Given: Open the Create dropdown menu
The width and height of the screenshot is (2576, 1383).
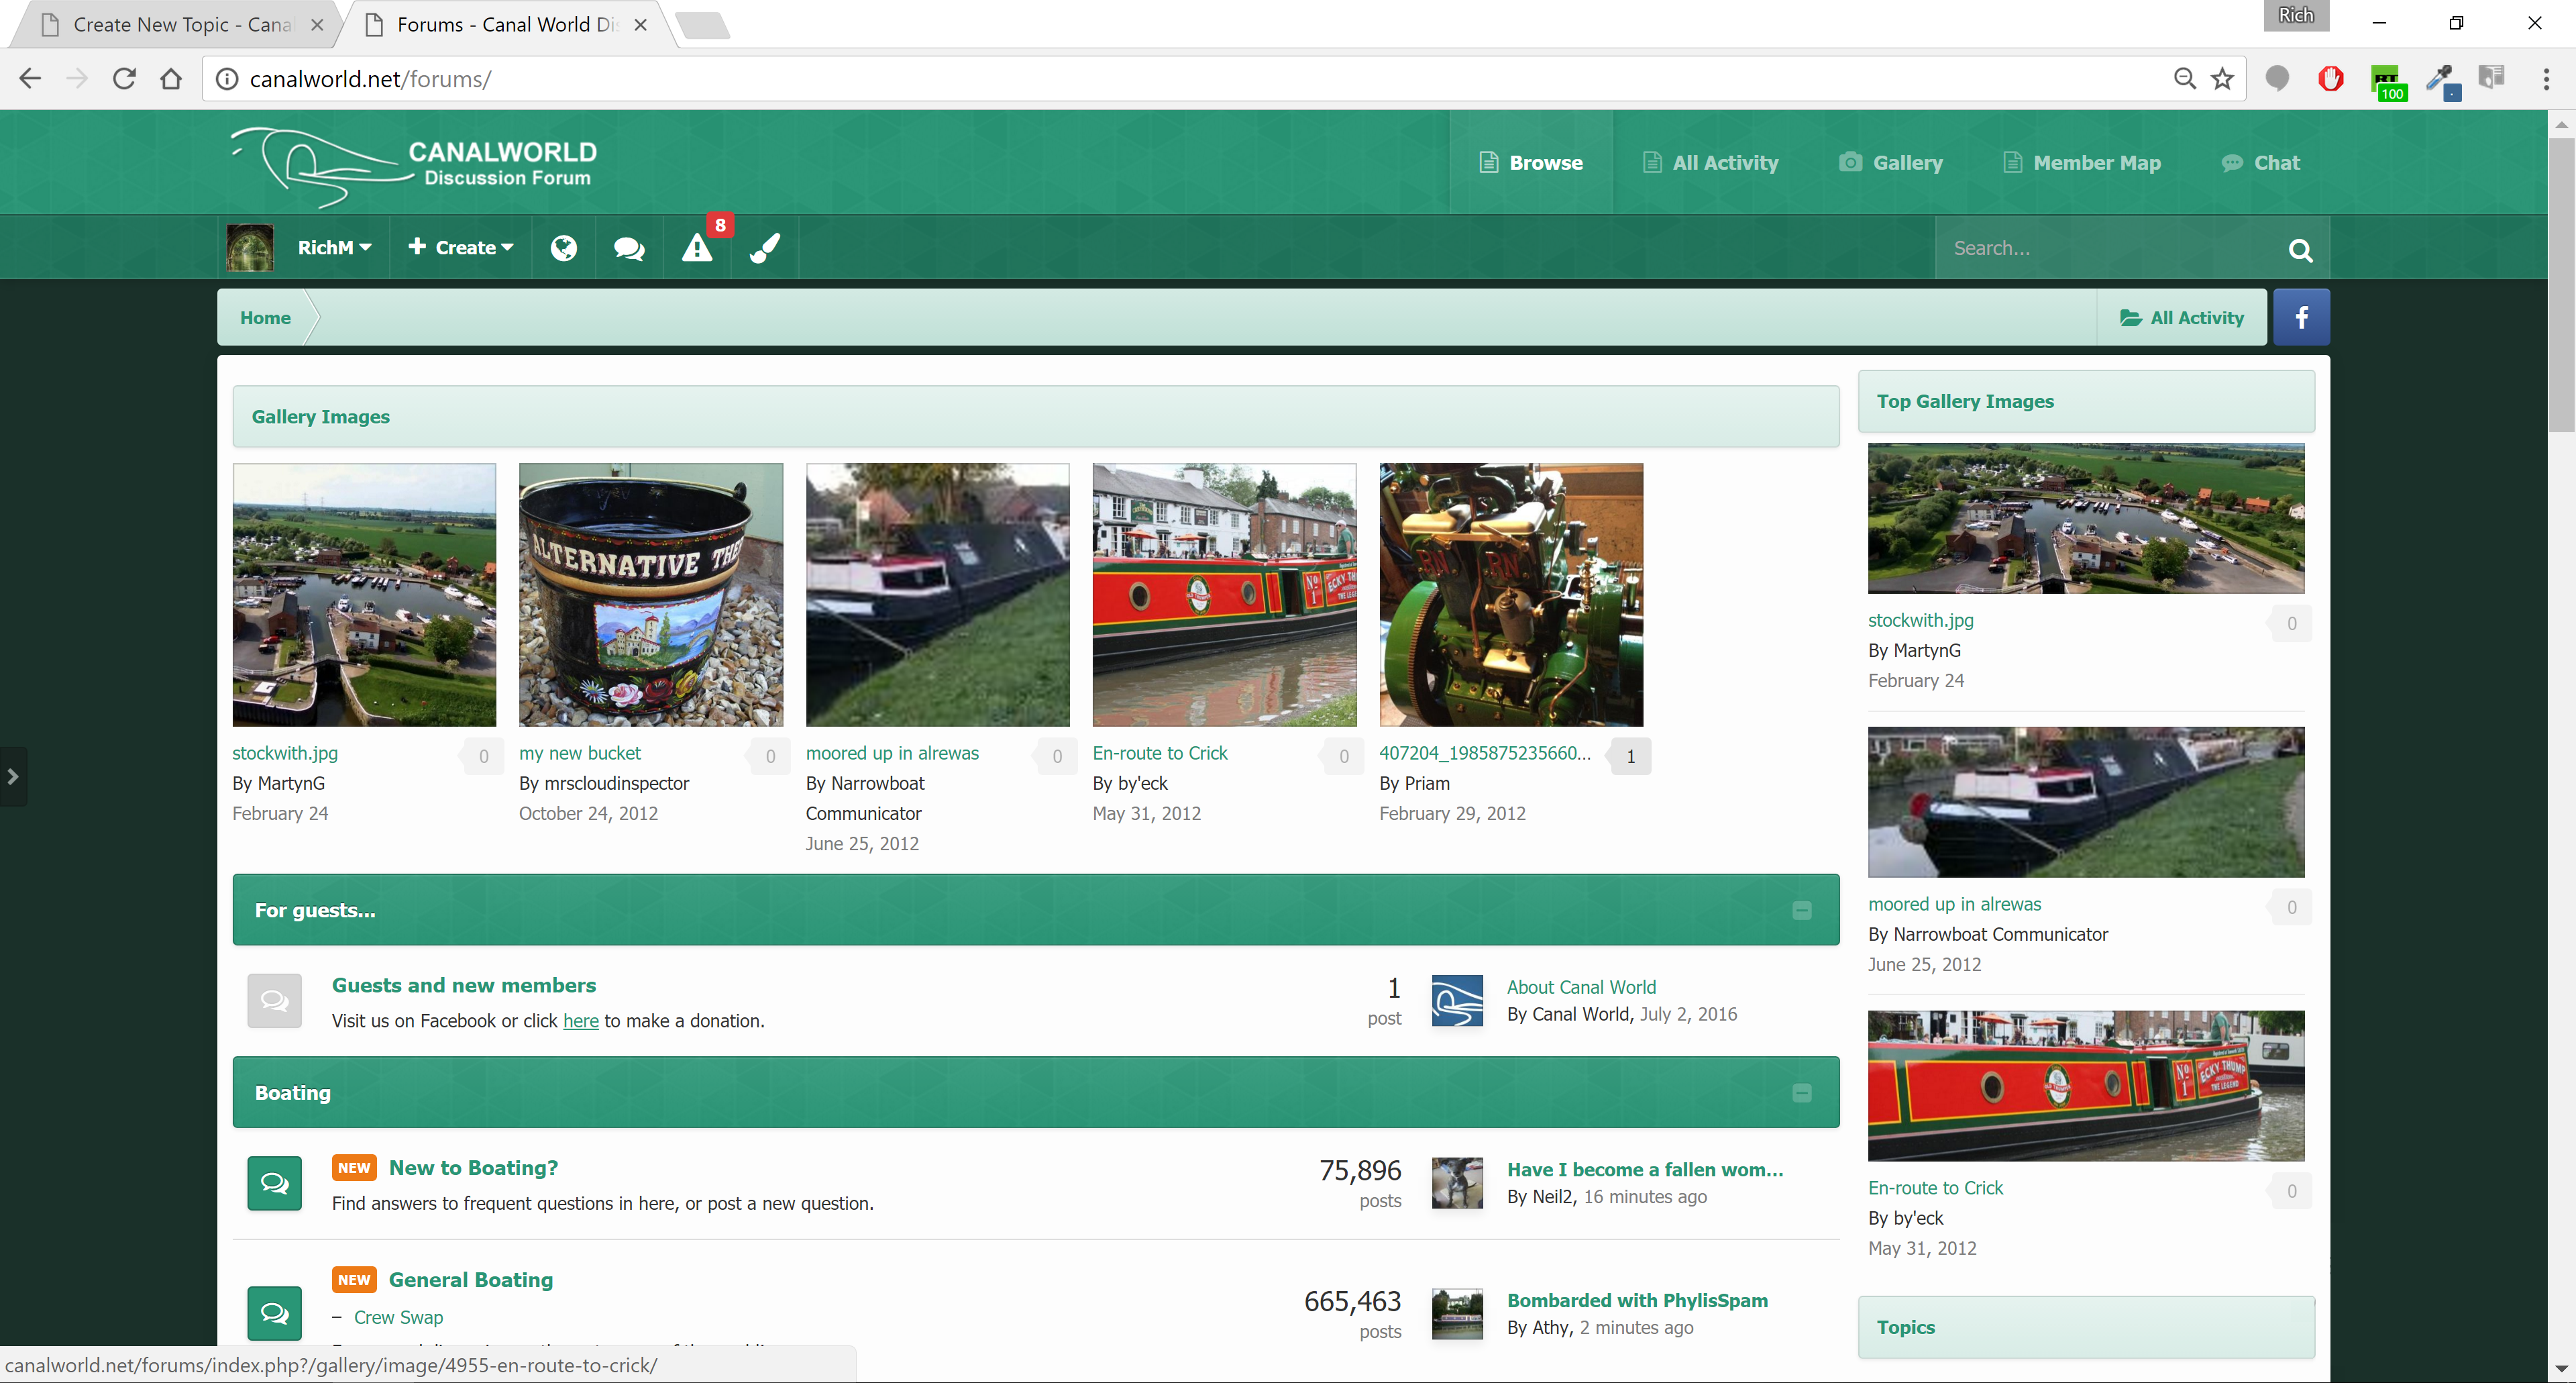Looking at the screenshot, I should [461, 247].
